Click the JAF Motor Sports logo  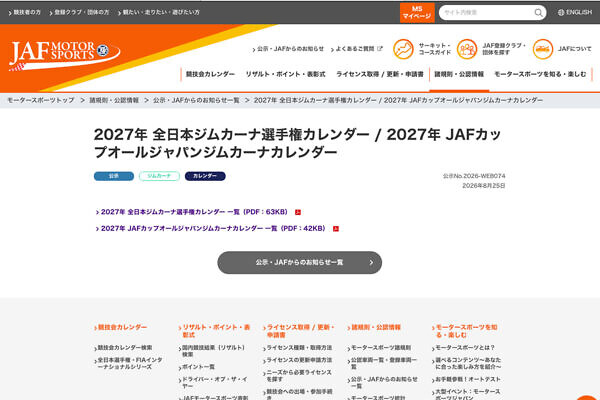point(64,56)
